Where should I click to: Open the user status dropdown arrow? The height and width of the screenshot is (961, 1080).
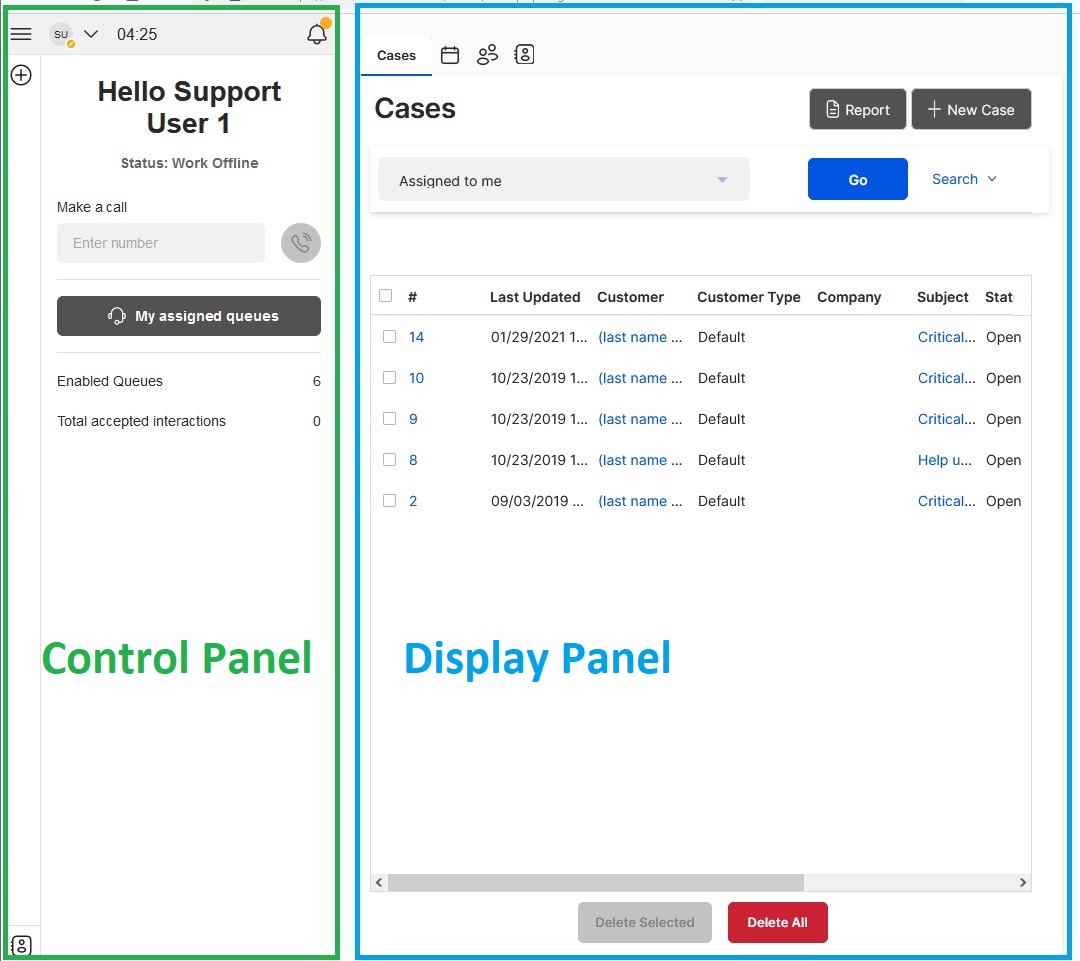(x=91, y=34)
